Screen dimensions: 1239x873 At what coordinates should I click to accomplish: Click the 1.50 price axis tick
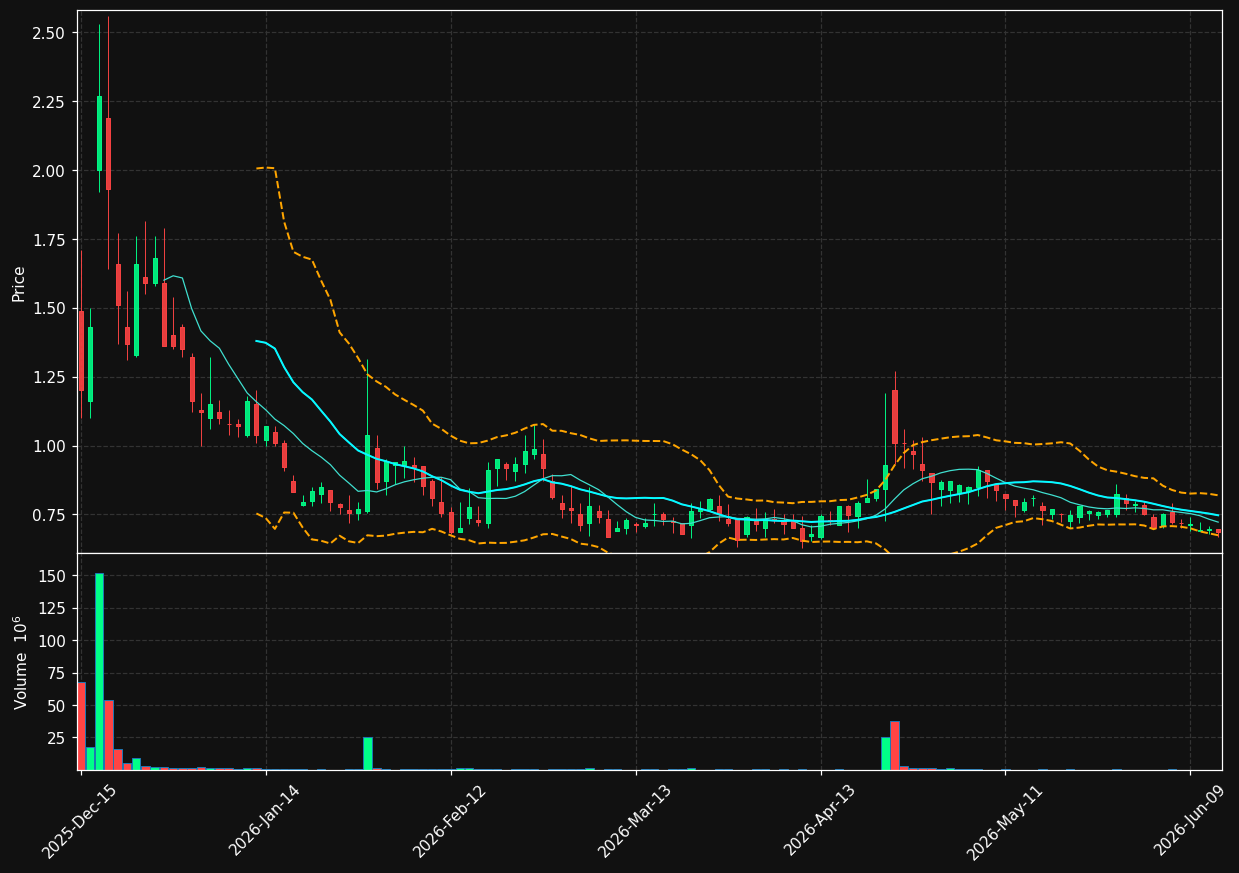48,309
